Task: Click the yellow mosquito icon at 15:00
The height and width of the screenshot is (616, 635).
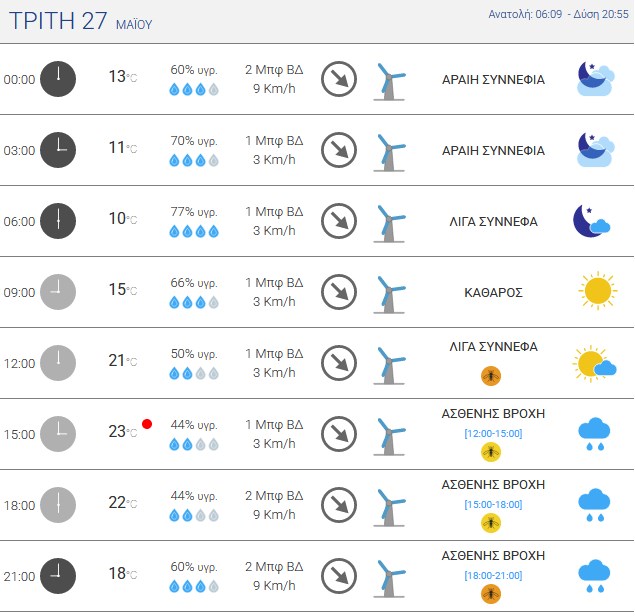Action: point(491,452)
